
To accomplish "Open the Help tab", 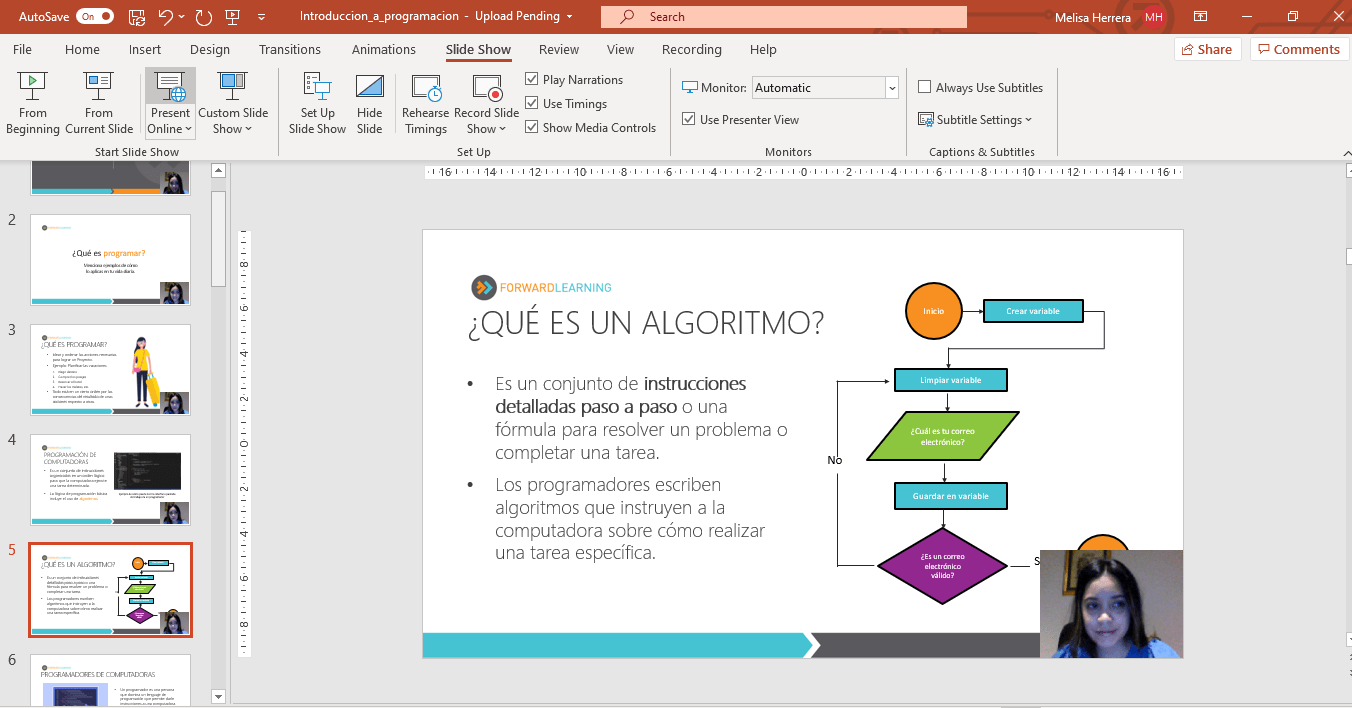I will (x=763, y=49).
